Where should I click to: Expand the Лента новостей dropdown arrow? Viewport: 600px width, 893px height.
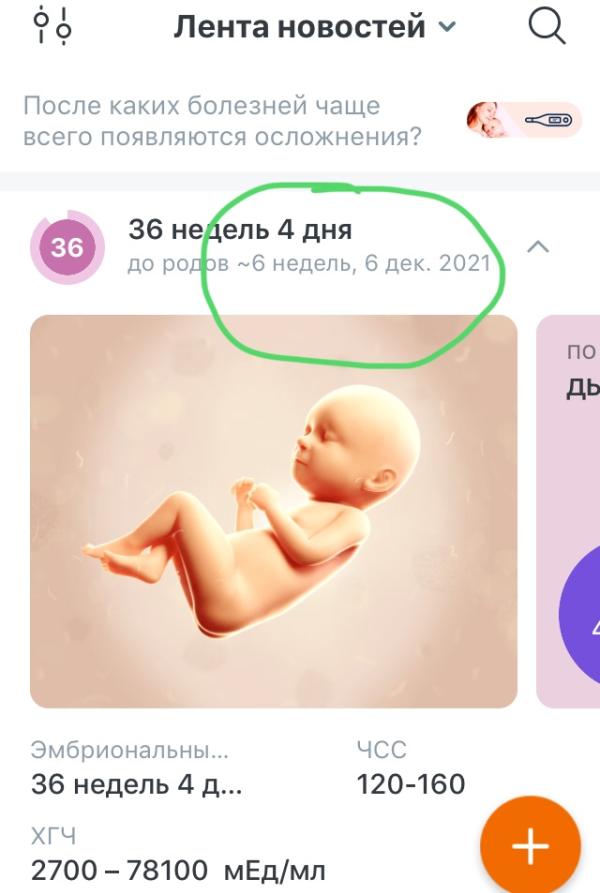point(448,26)
